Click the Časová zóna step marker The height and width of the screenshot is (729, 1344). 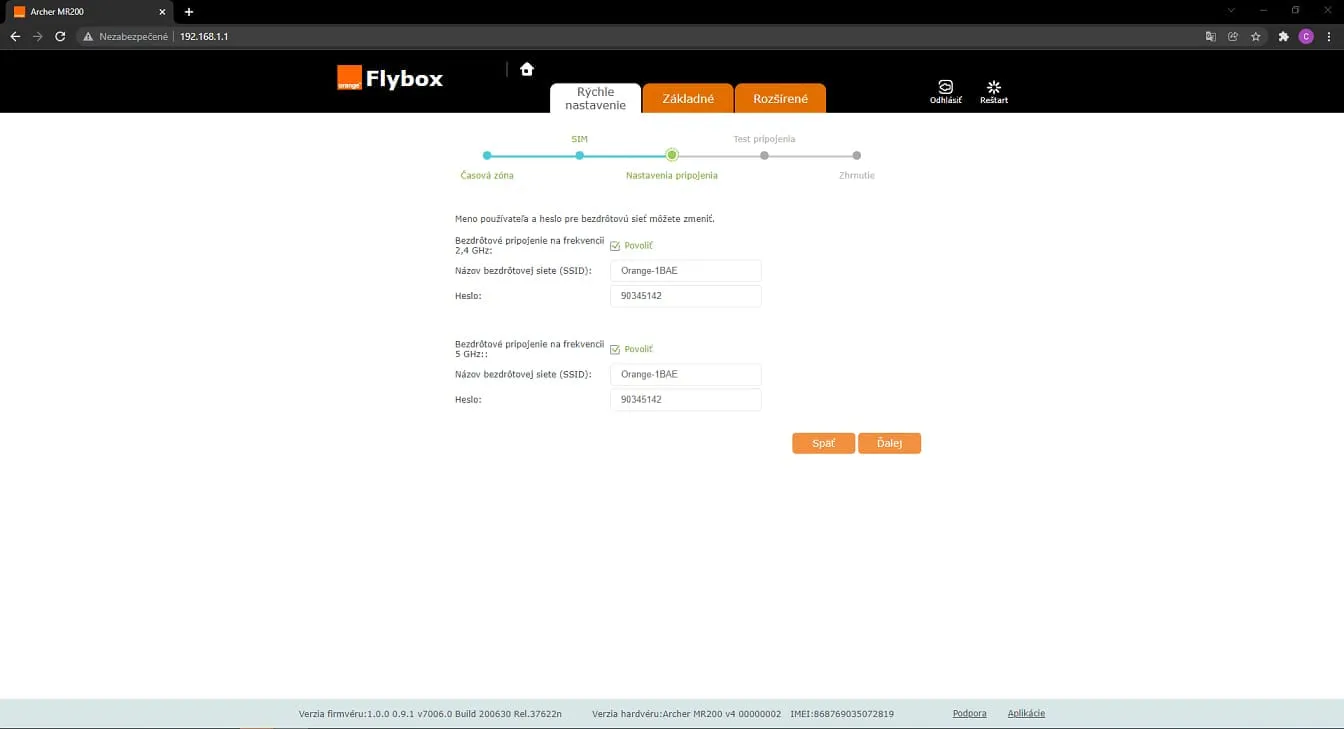[x=487, y=155]
